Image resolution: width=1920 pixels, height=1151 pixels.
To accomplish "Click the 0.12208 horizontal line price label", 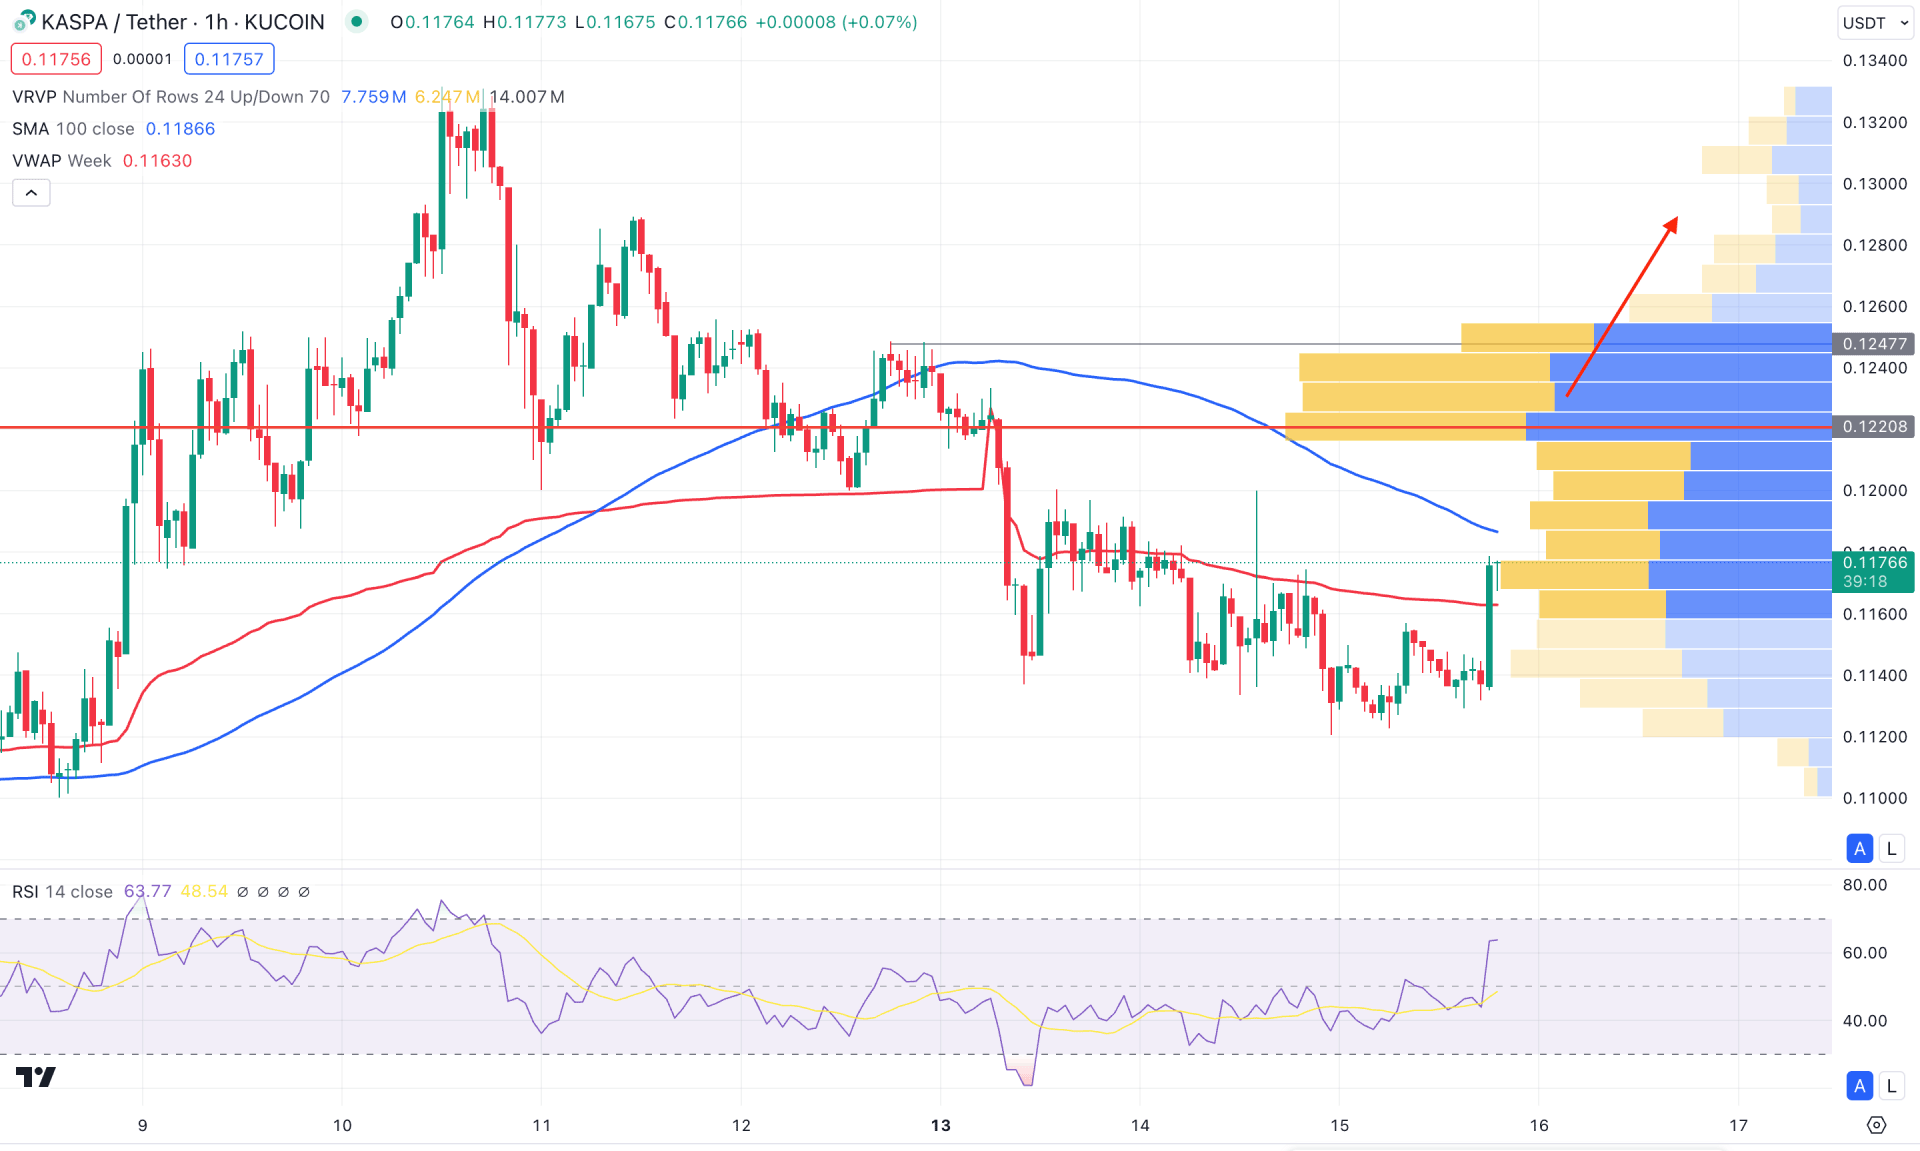I will pos(1874,427).
